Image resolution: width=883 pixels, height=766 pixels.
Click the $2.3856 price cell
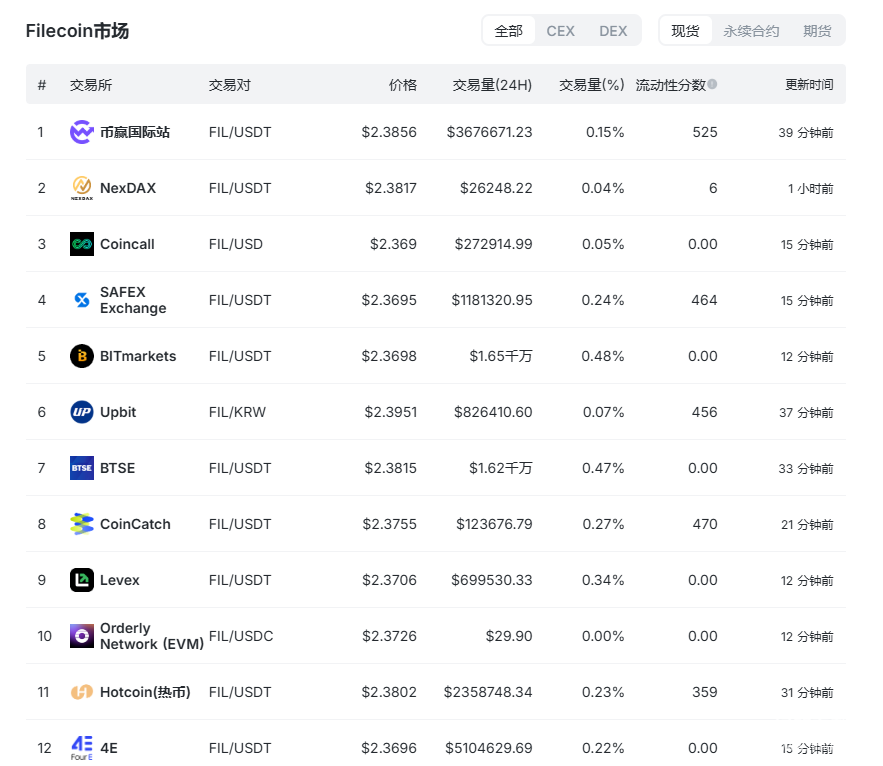click(x=389, y=132)
